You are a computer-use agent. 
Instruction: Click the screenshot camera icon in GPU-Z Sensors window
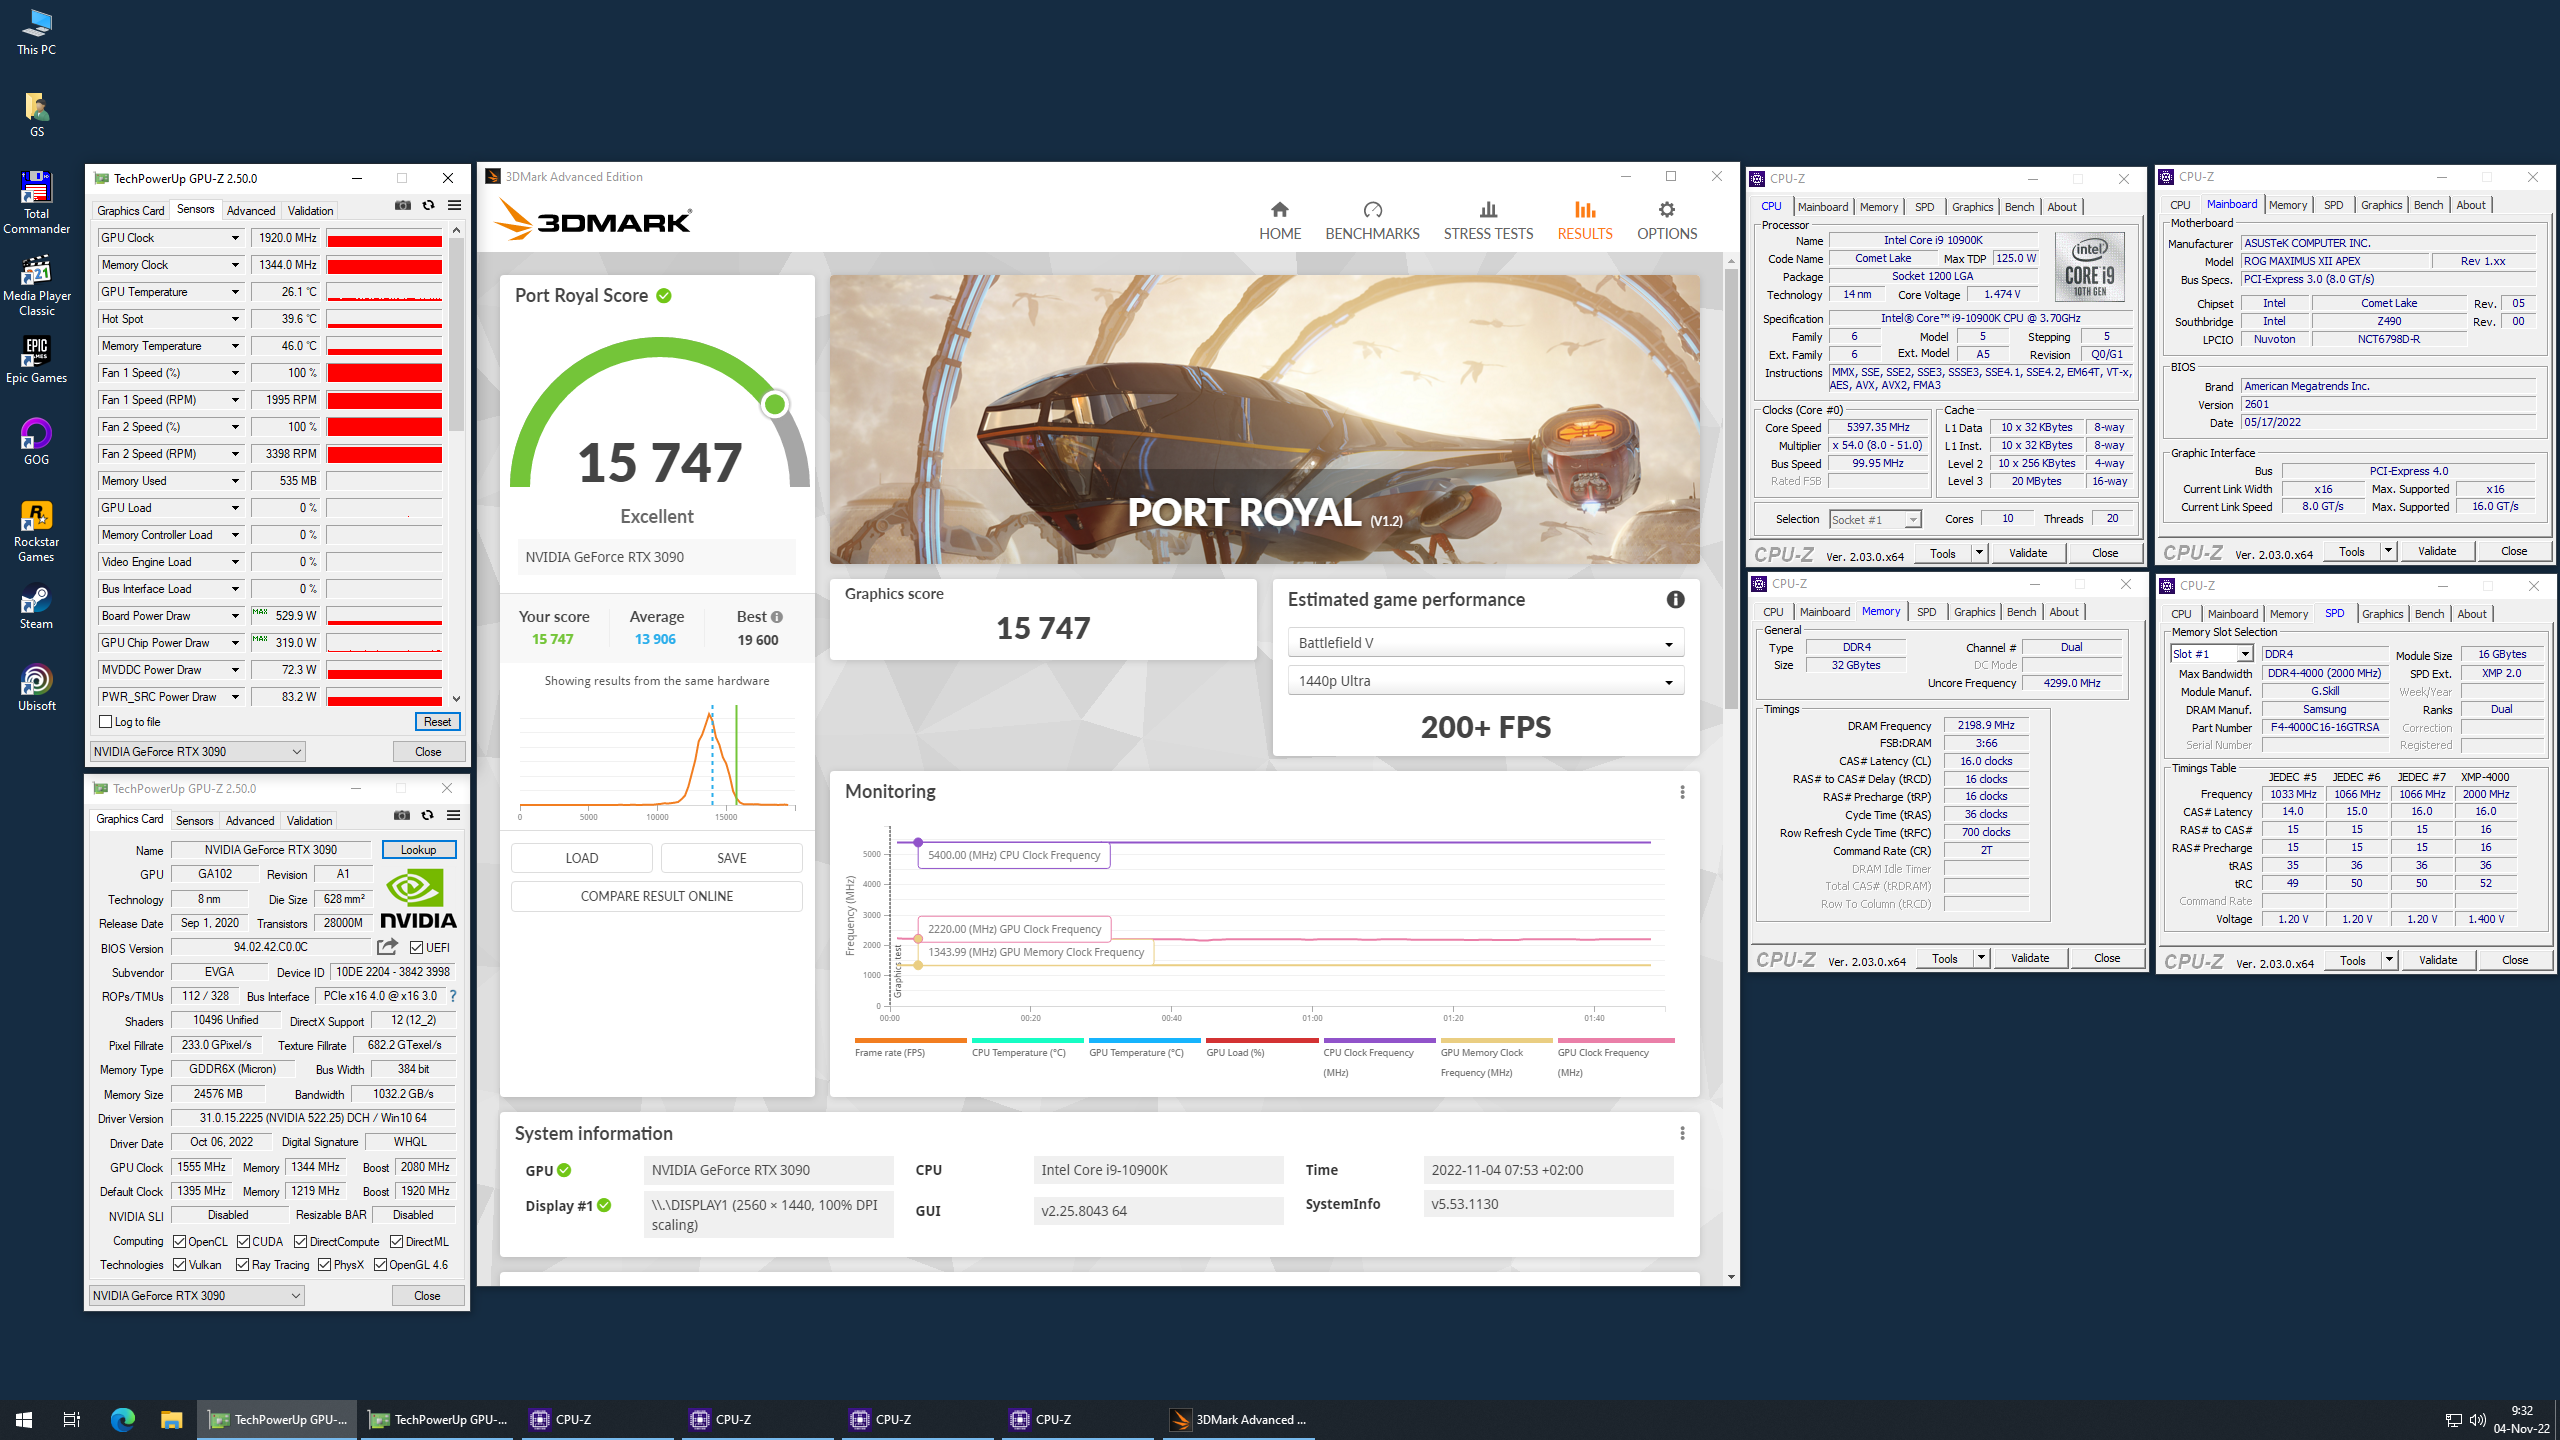[x=402, y=205]
